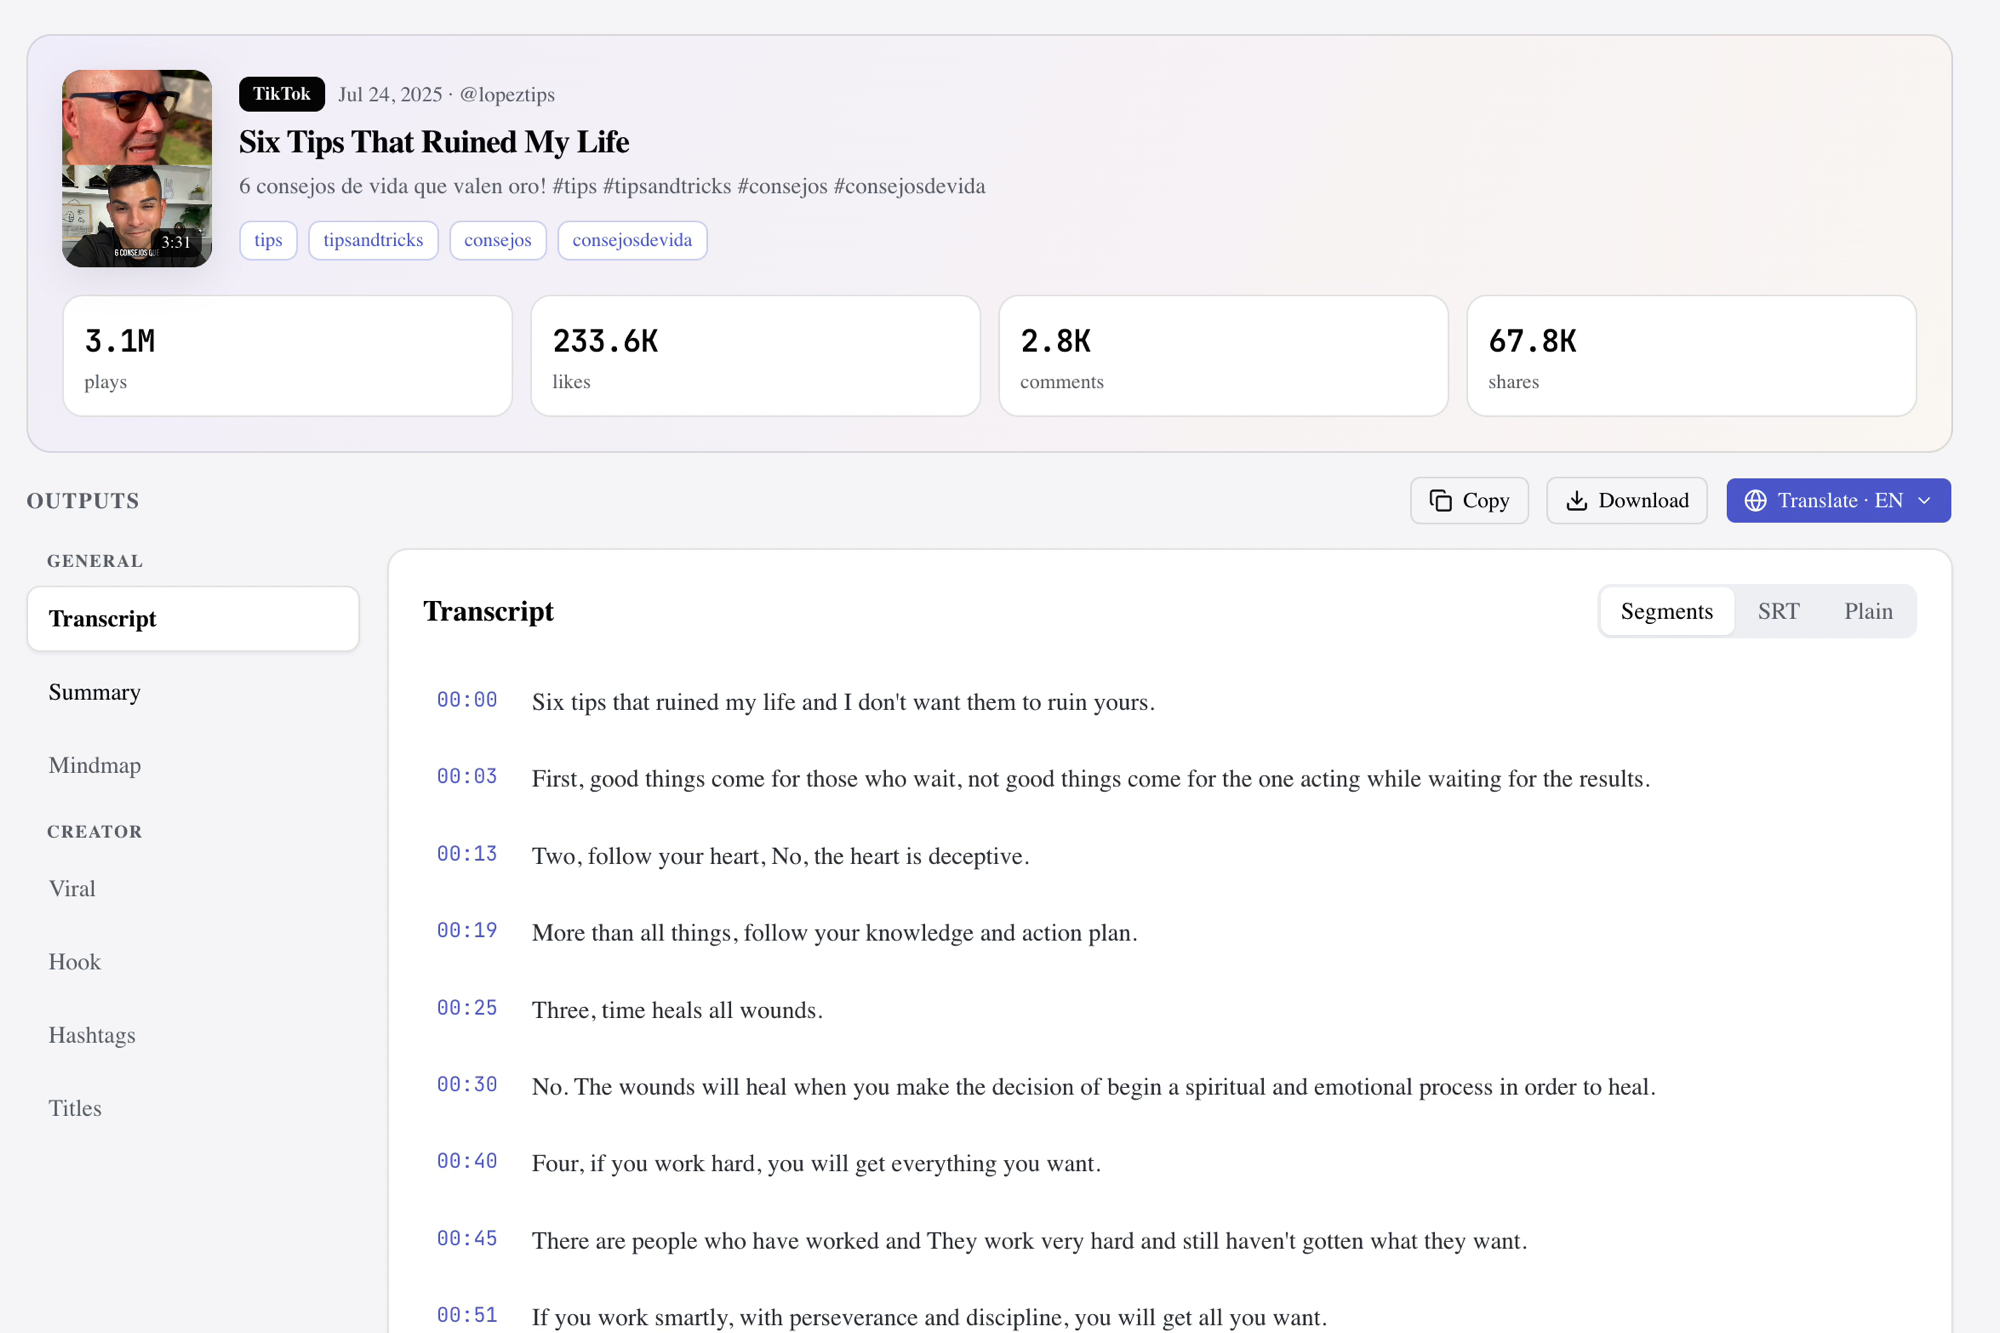Switch transcript view to SRT
The height and width of the screenshot is (1333, 2000).
(x=1778, y=611)
